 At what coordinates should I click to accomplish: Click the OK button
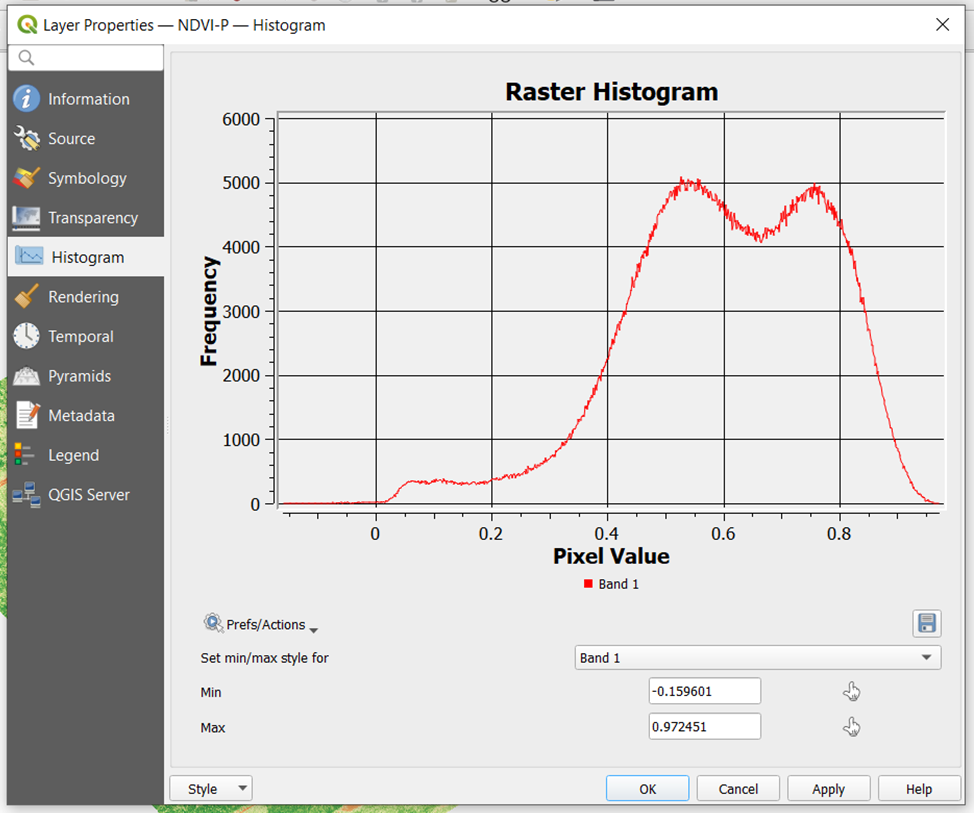(x=647, y=789)
